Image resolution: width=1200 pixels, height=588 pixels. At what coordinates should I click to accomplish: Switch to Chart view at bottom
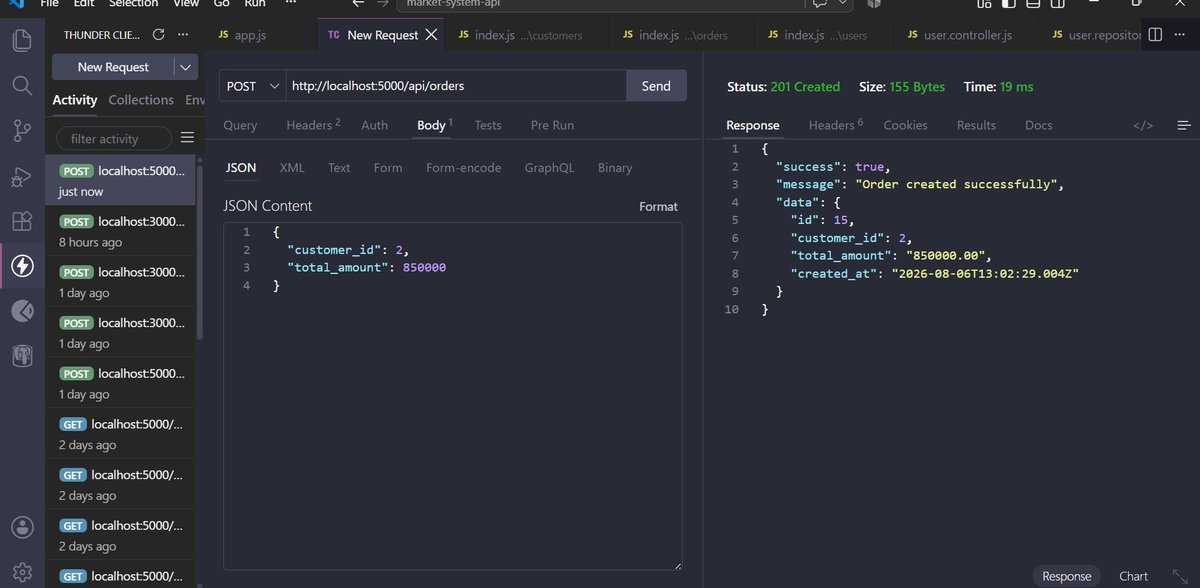click(x=1133, y=576)
